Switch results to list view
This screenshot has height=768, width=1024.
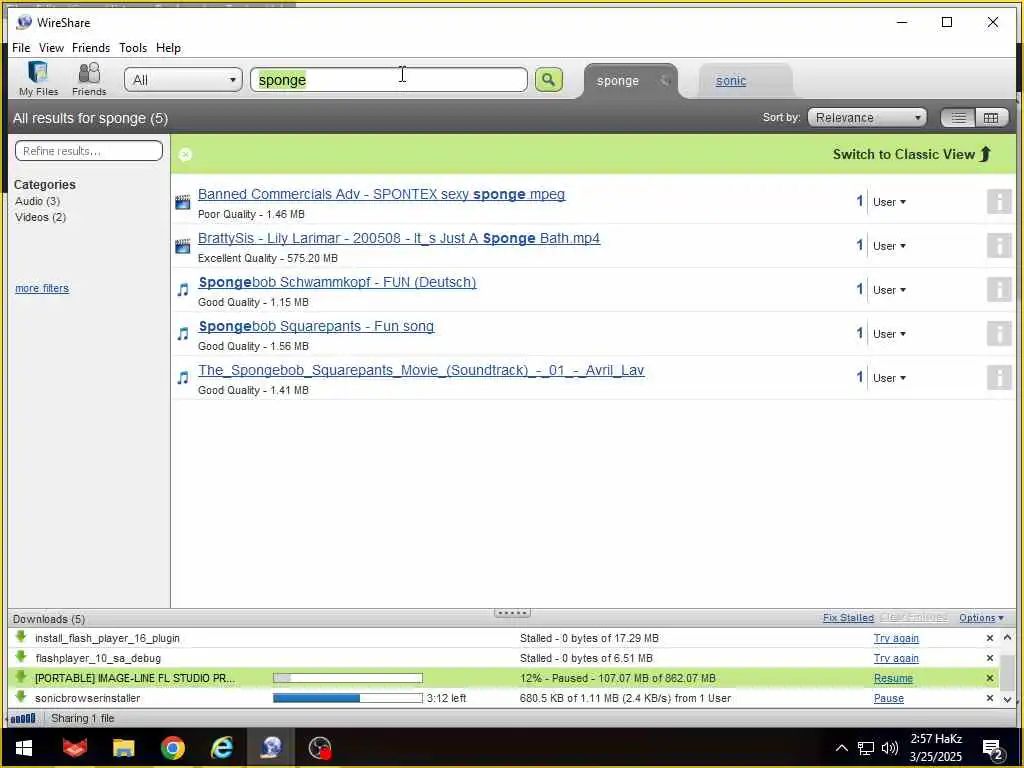coord(958,118)
